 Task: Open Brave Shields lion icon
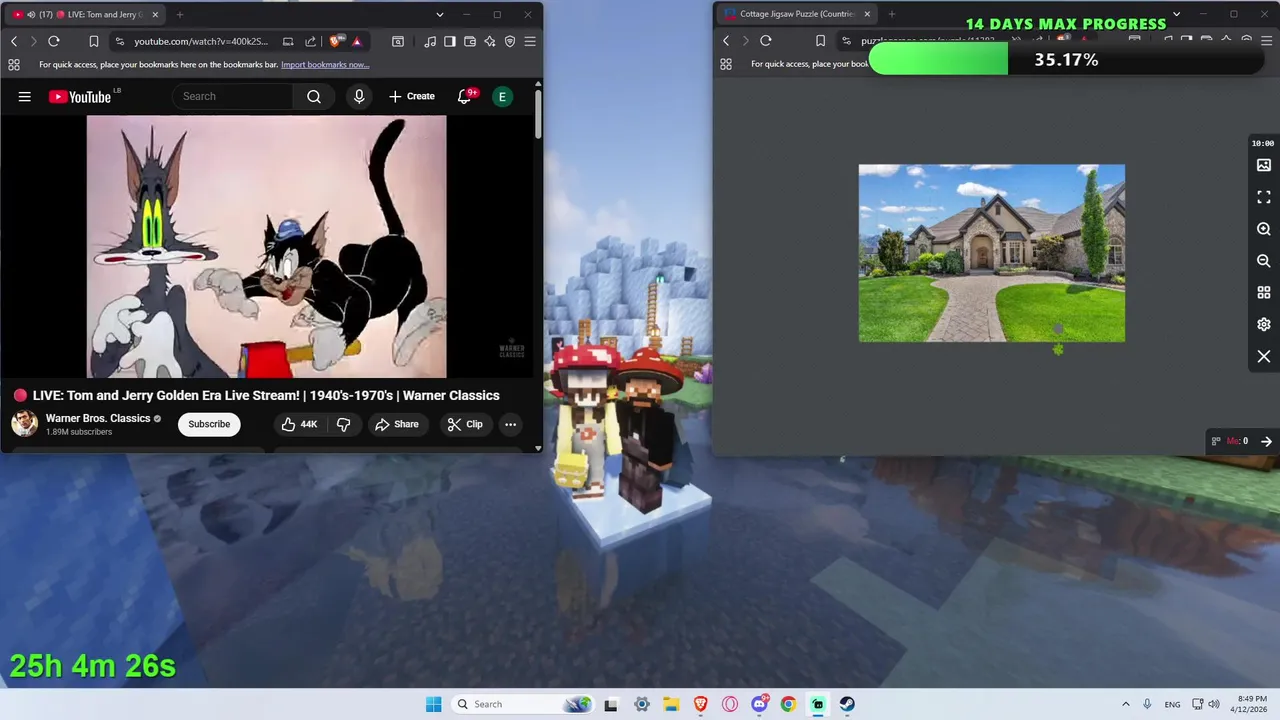[335, 41]
